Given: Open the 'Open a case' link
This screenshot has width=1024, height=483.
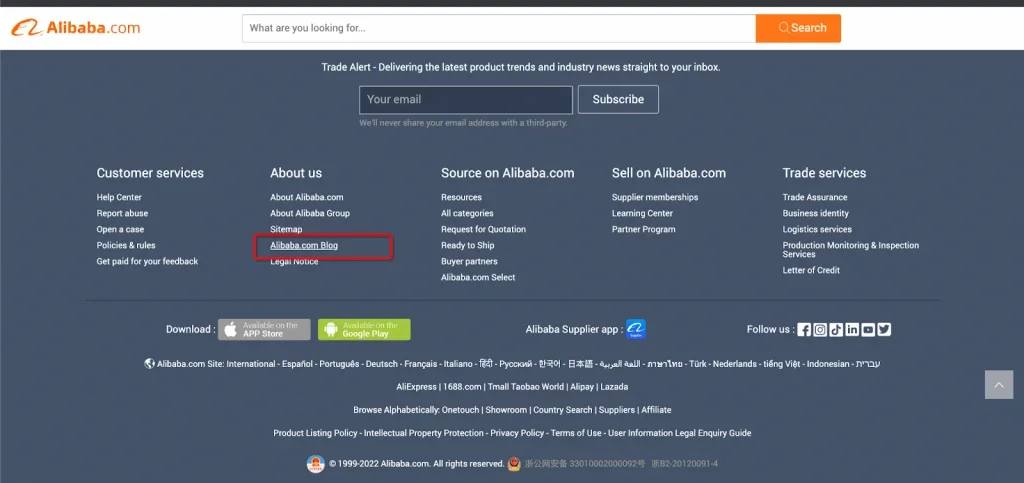Looking at the screenshot, I should [120, 229].
